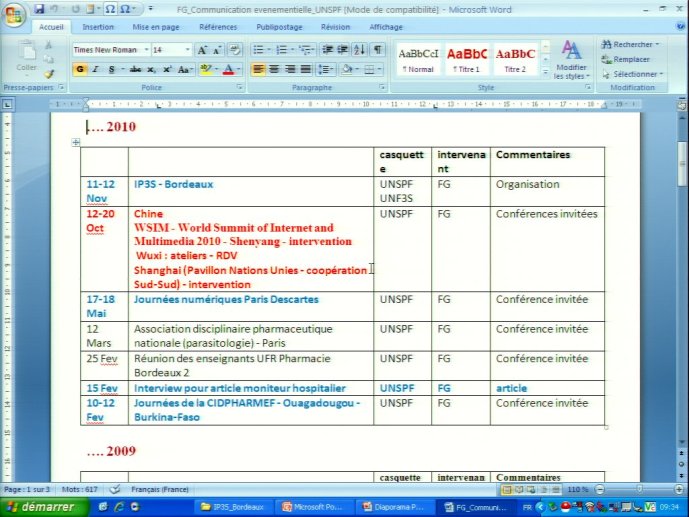Open the font color dropdown arrow
The image size is (689, 517).
(239, 69)
